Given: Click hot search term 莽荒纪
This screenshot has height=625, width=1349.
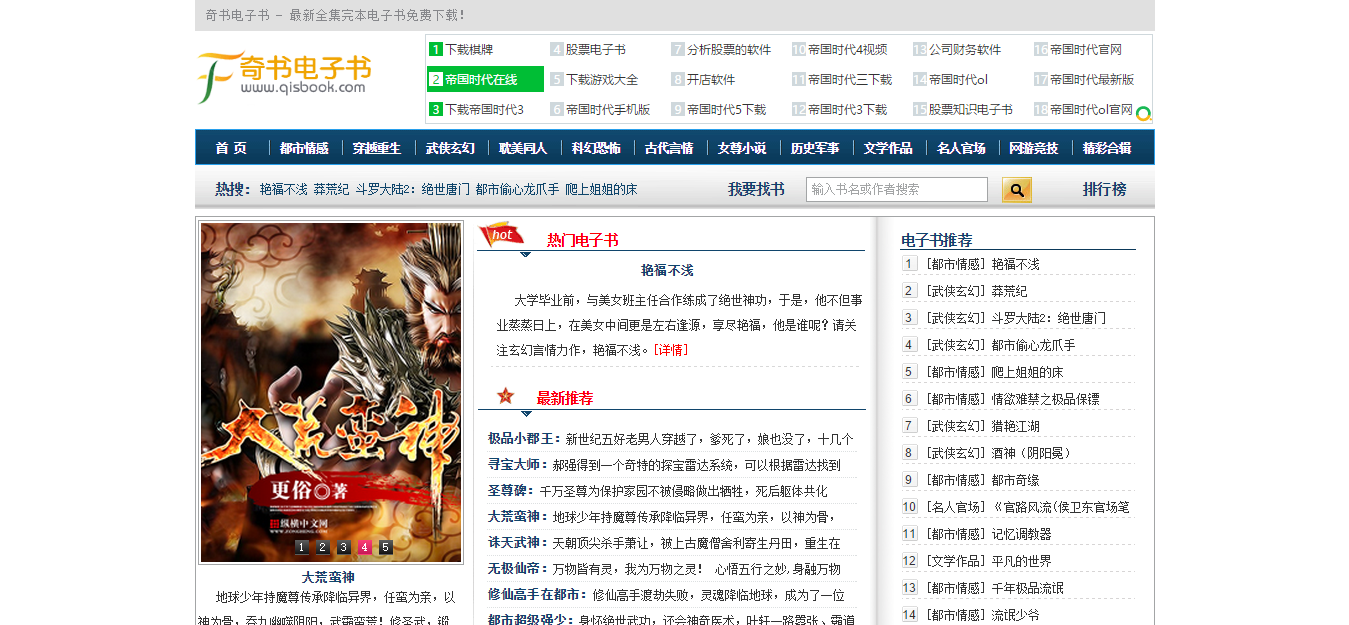Looking at the screenshot, I should point(331,189).
